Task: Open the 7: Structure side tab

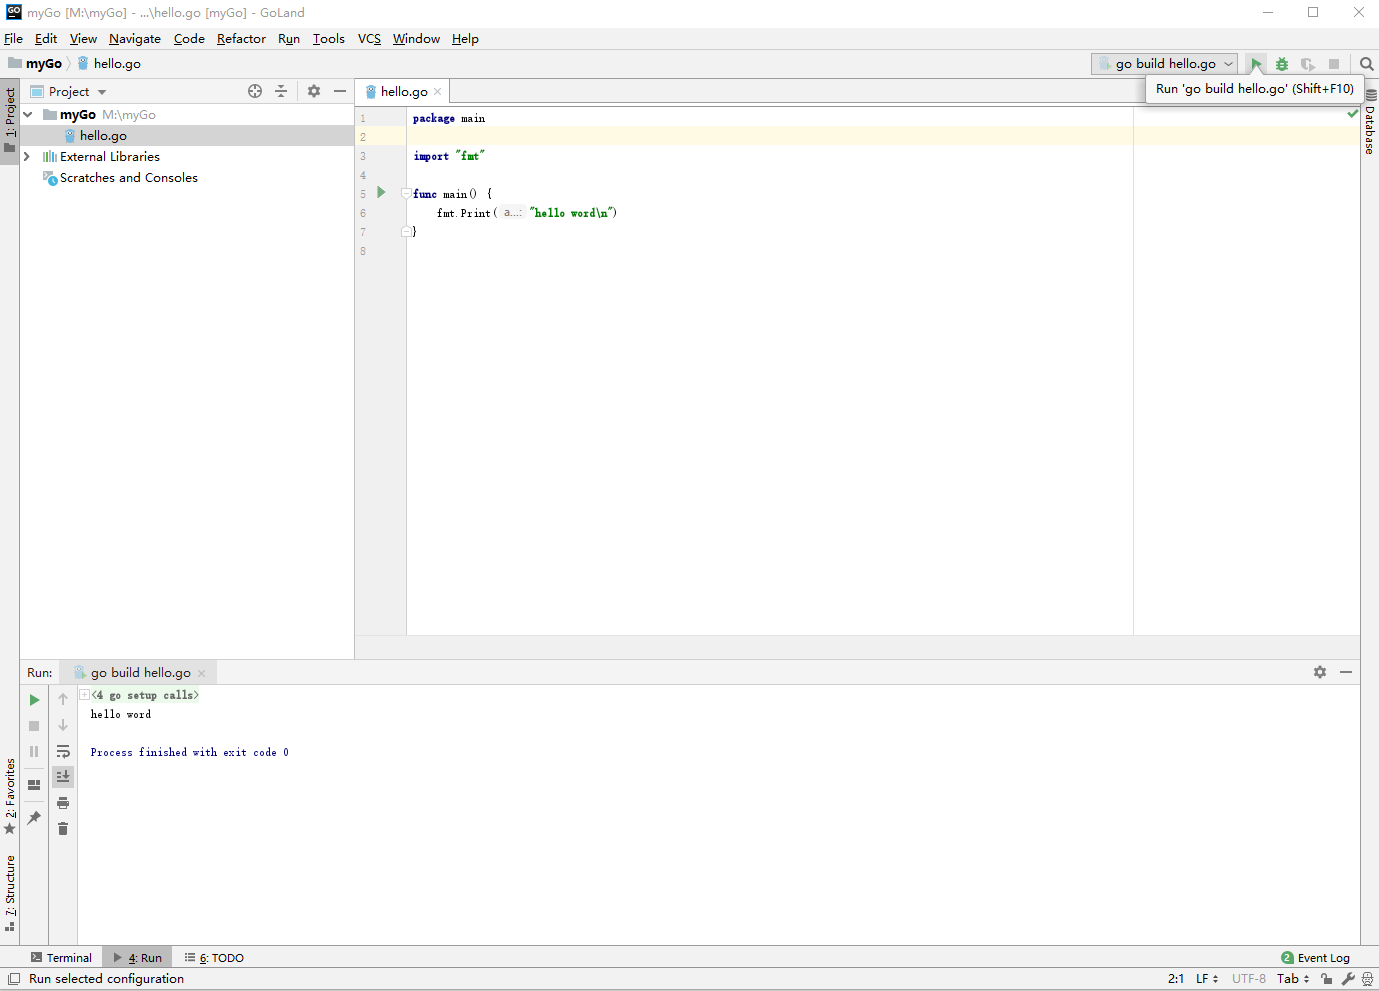Action: 10,893
